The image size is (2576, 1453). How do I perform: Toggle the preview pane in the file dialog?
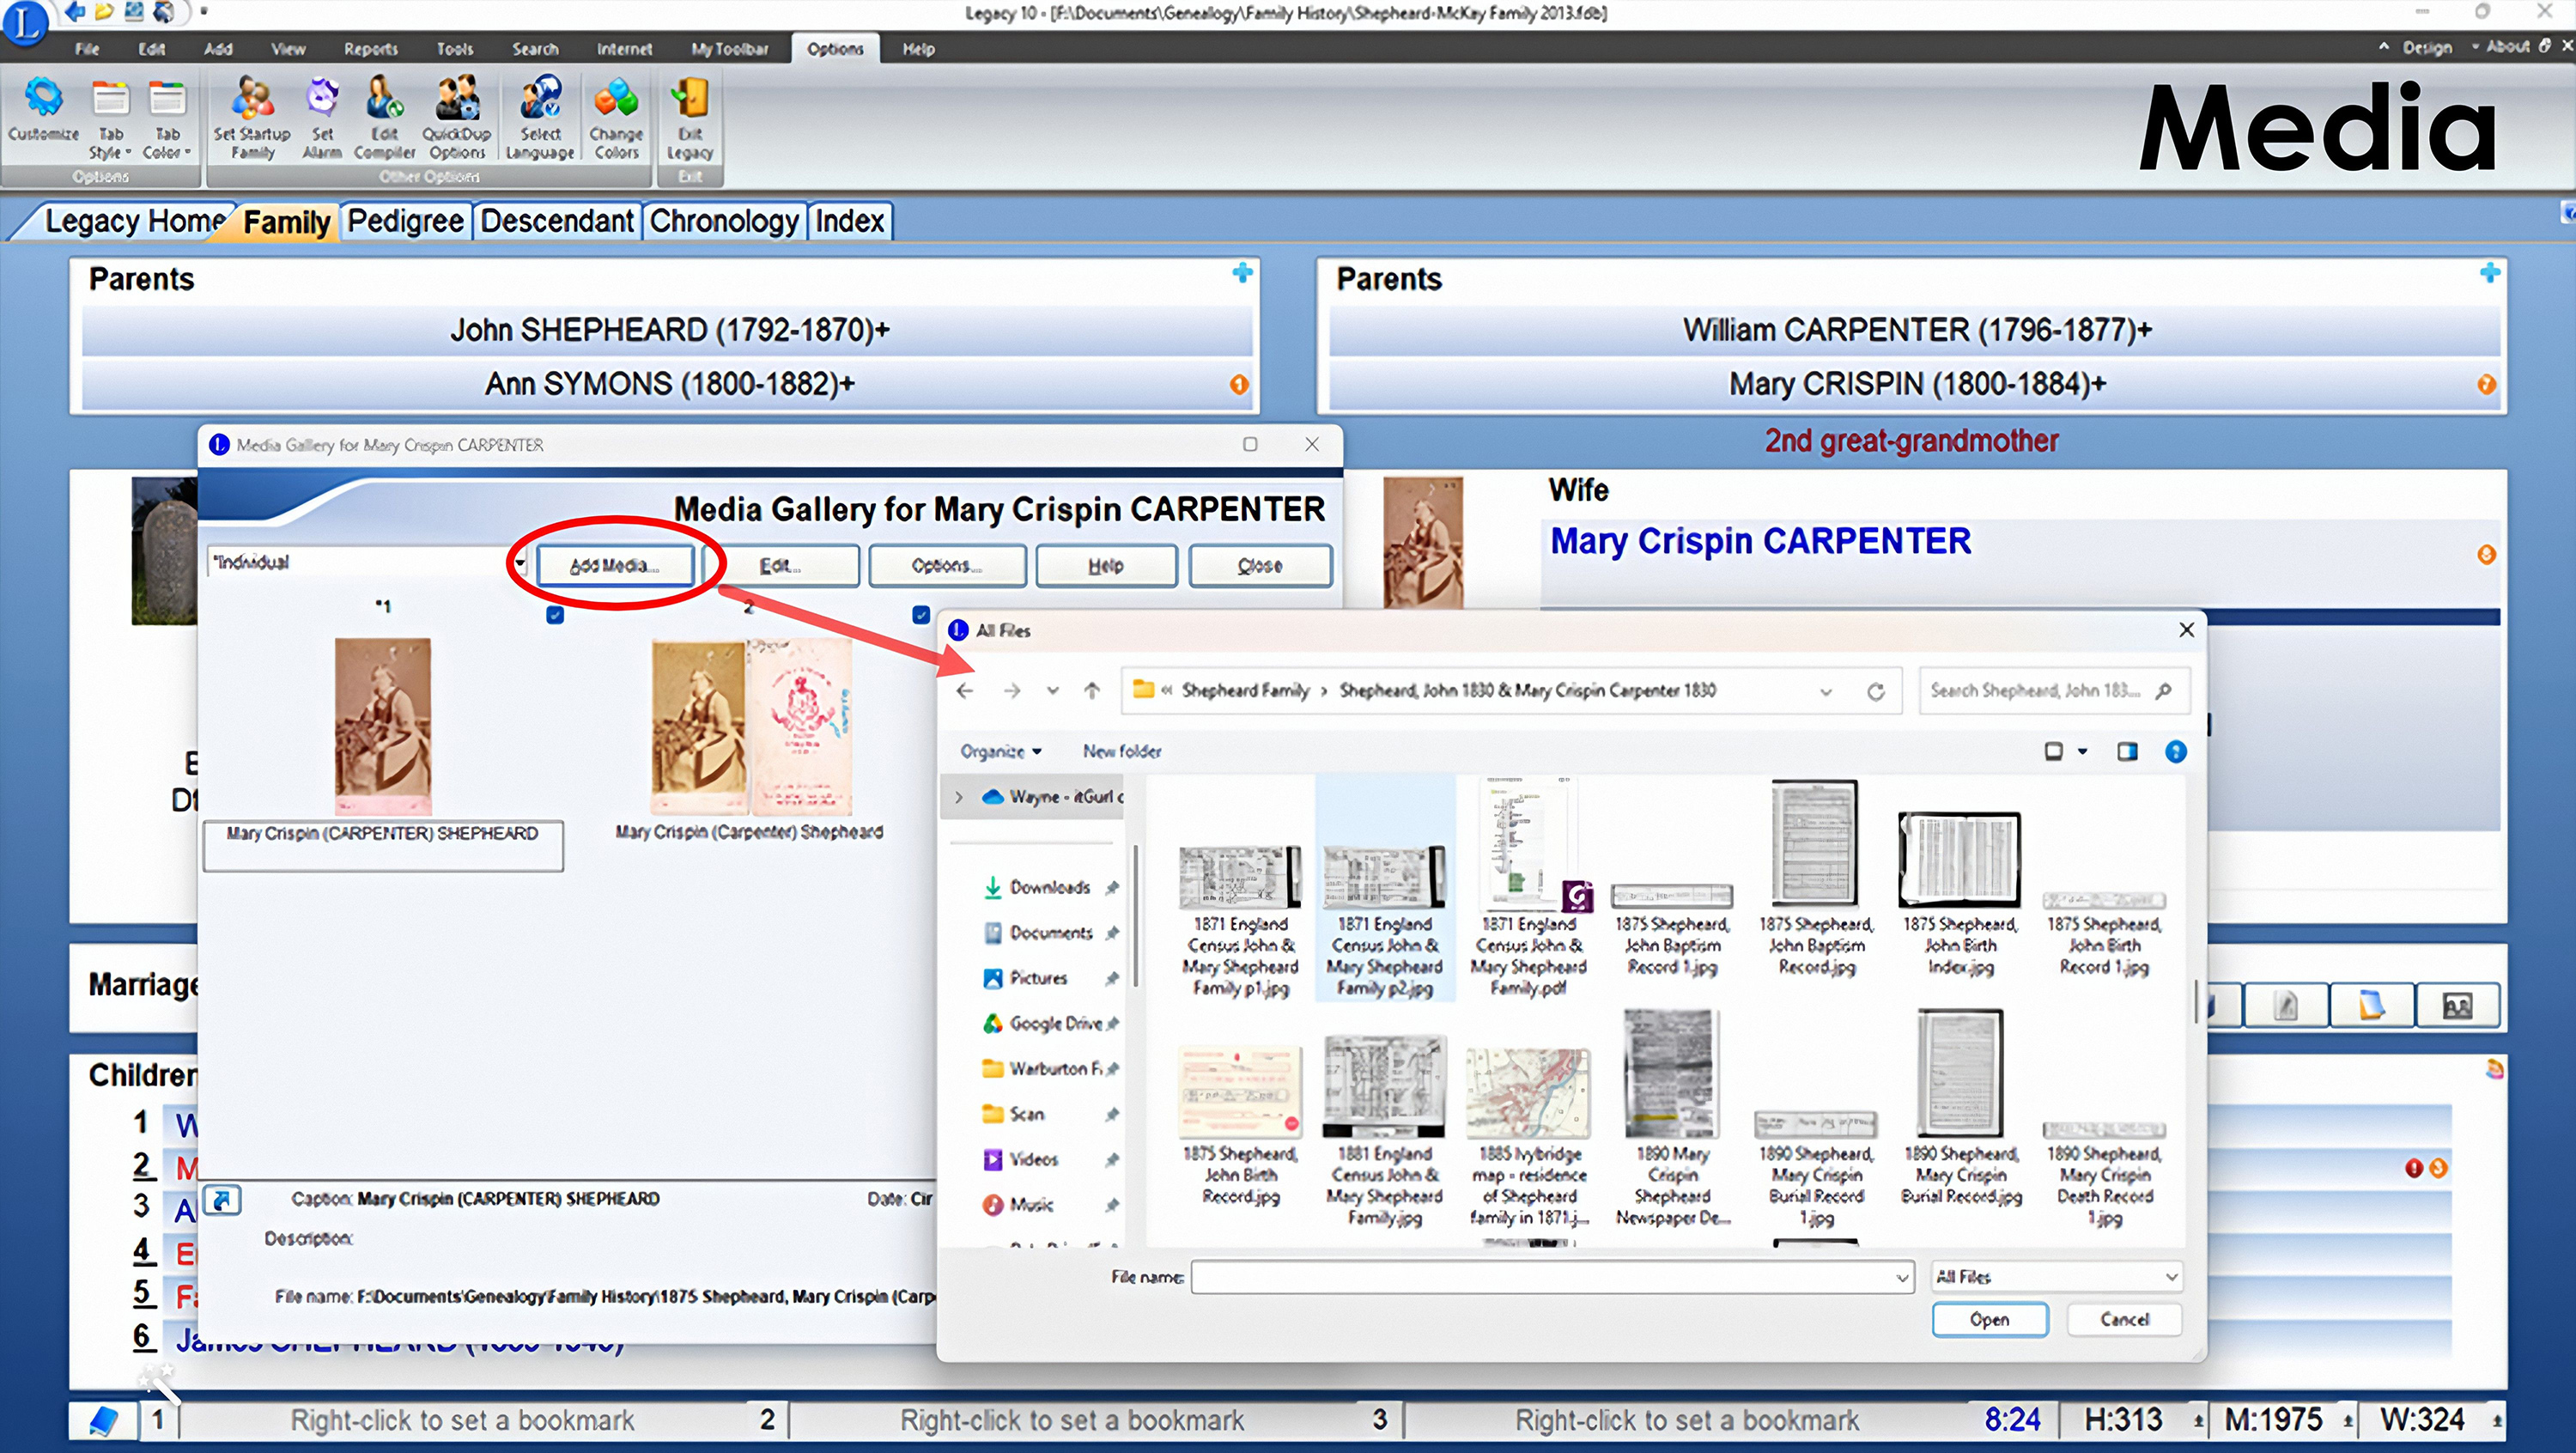coord(2127,751)
